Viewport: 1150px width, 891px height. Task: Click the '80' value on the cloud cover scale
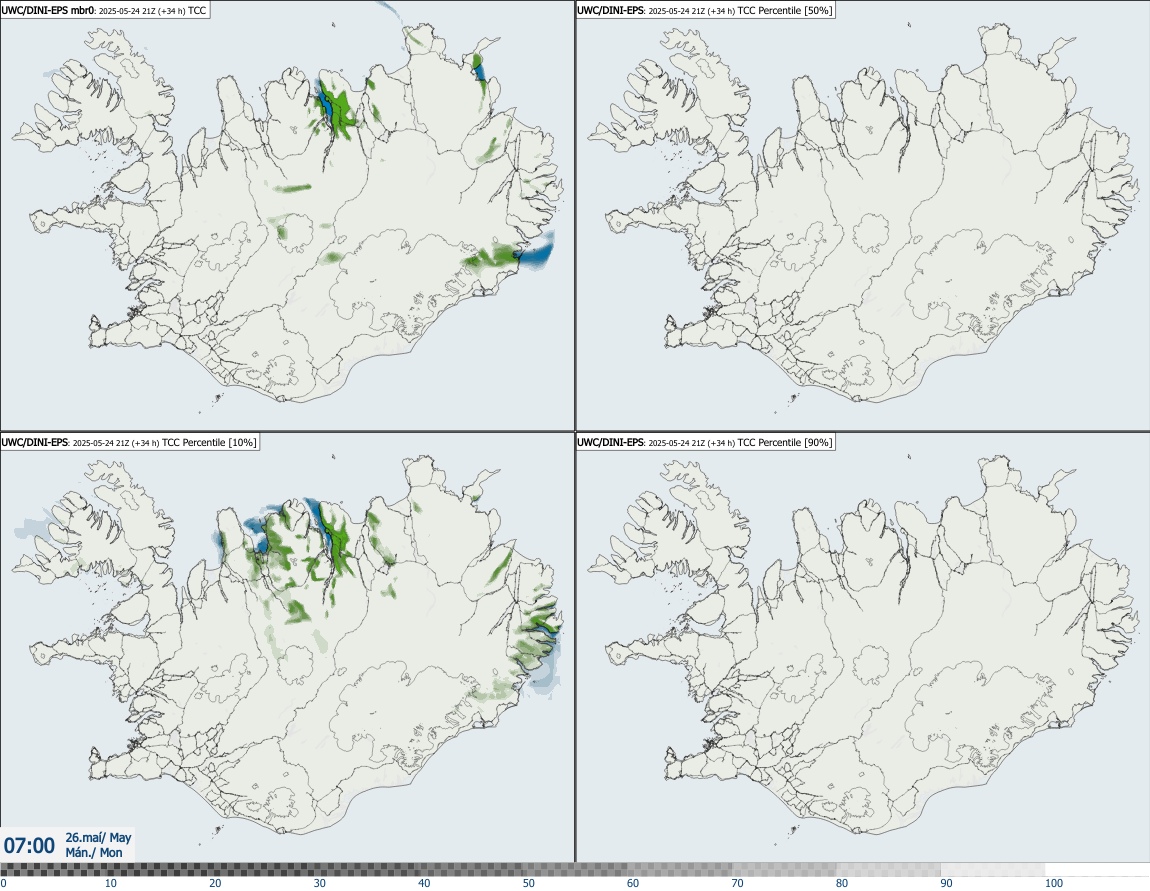tap(842, 883)
